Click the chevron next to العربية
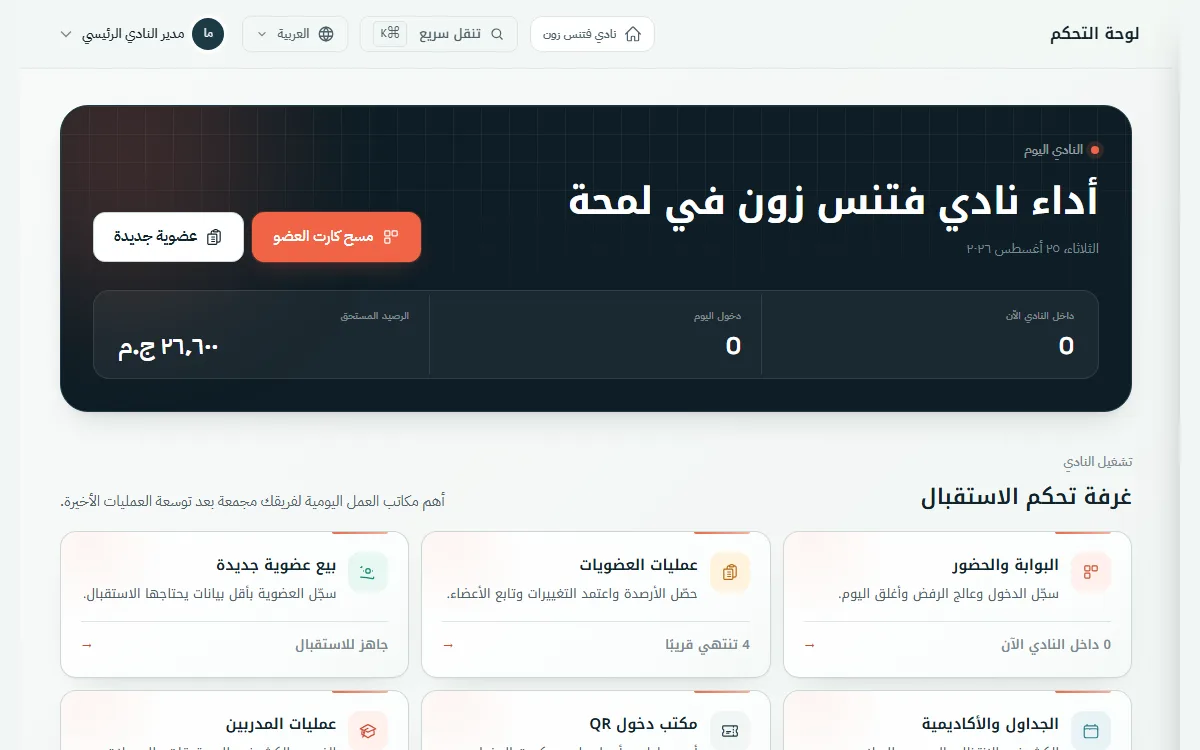Screen dimensions: 1200x750 coord(262,34)
